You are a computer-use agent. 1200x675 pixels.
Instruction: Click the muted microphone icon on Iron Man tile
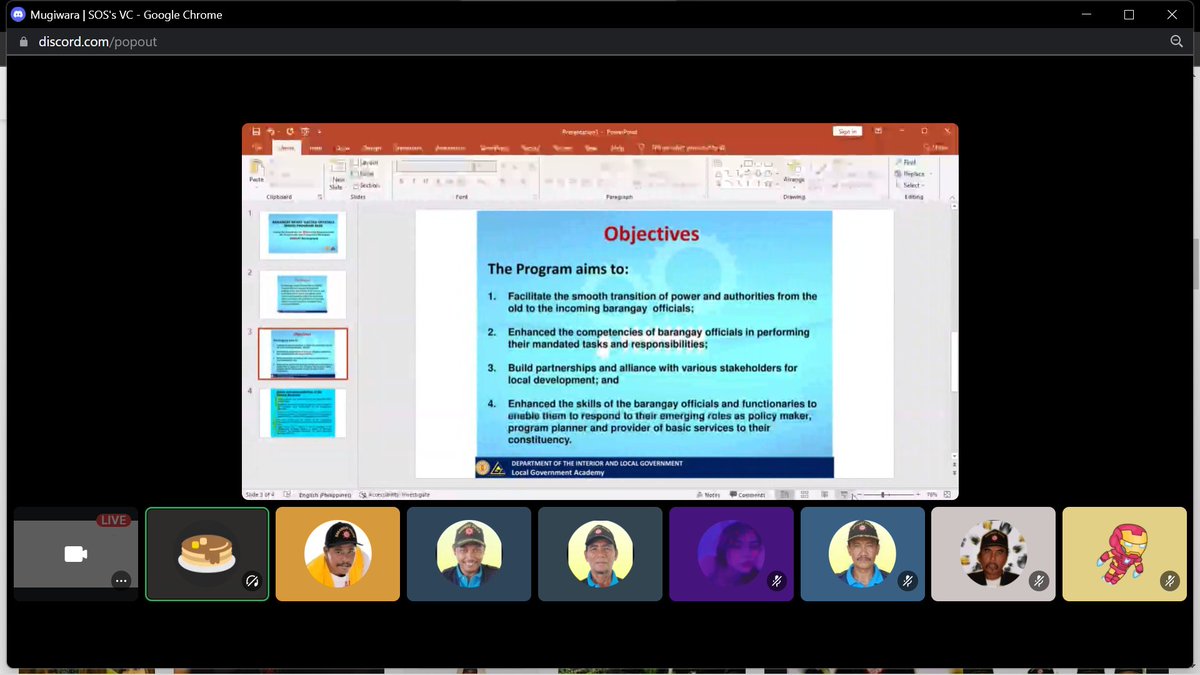click(1169, 580)
